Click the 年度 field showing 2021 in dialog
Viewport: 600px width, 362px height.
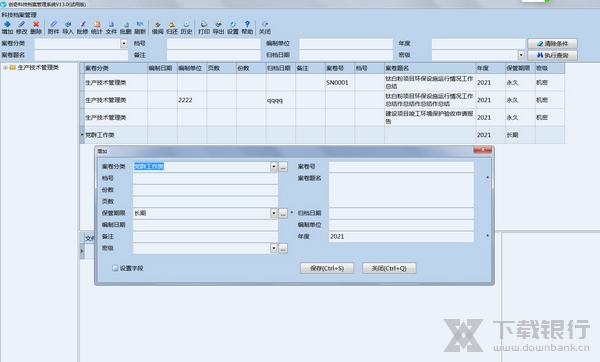click(x=401, y=236)
